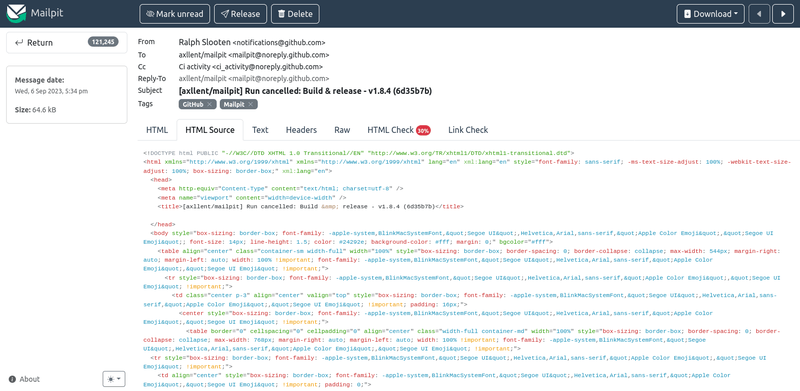Screen dimensions: 800x391
Task: Click the 30% HTML check badge
Action: [x=423, y=130]
